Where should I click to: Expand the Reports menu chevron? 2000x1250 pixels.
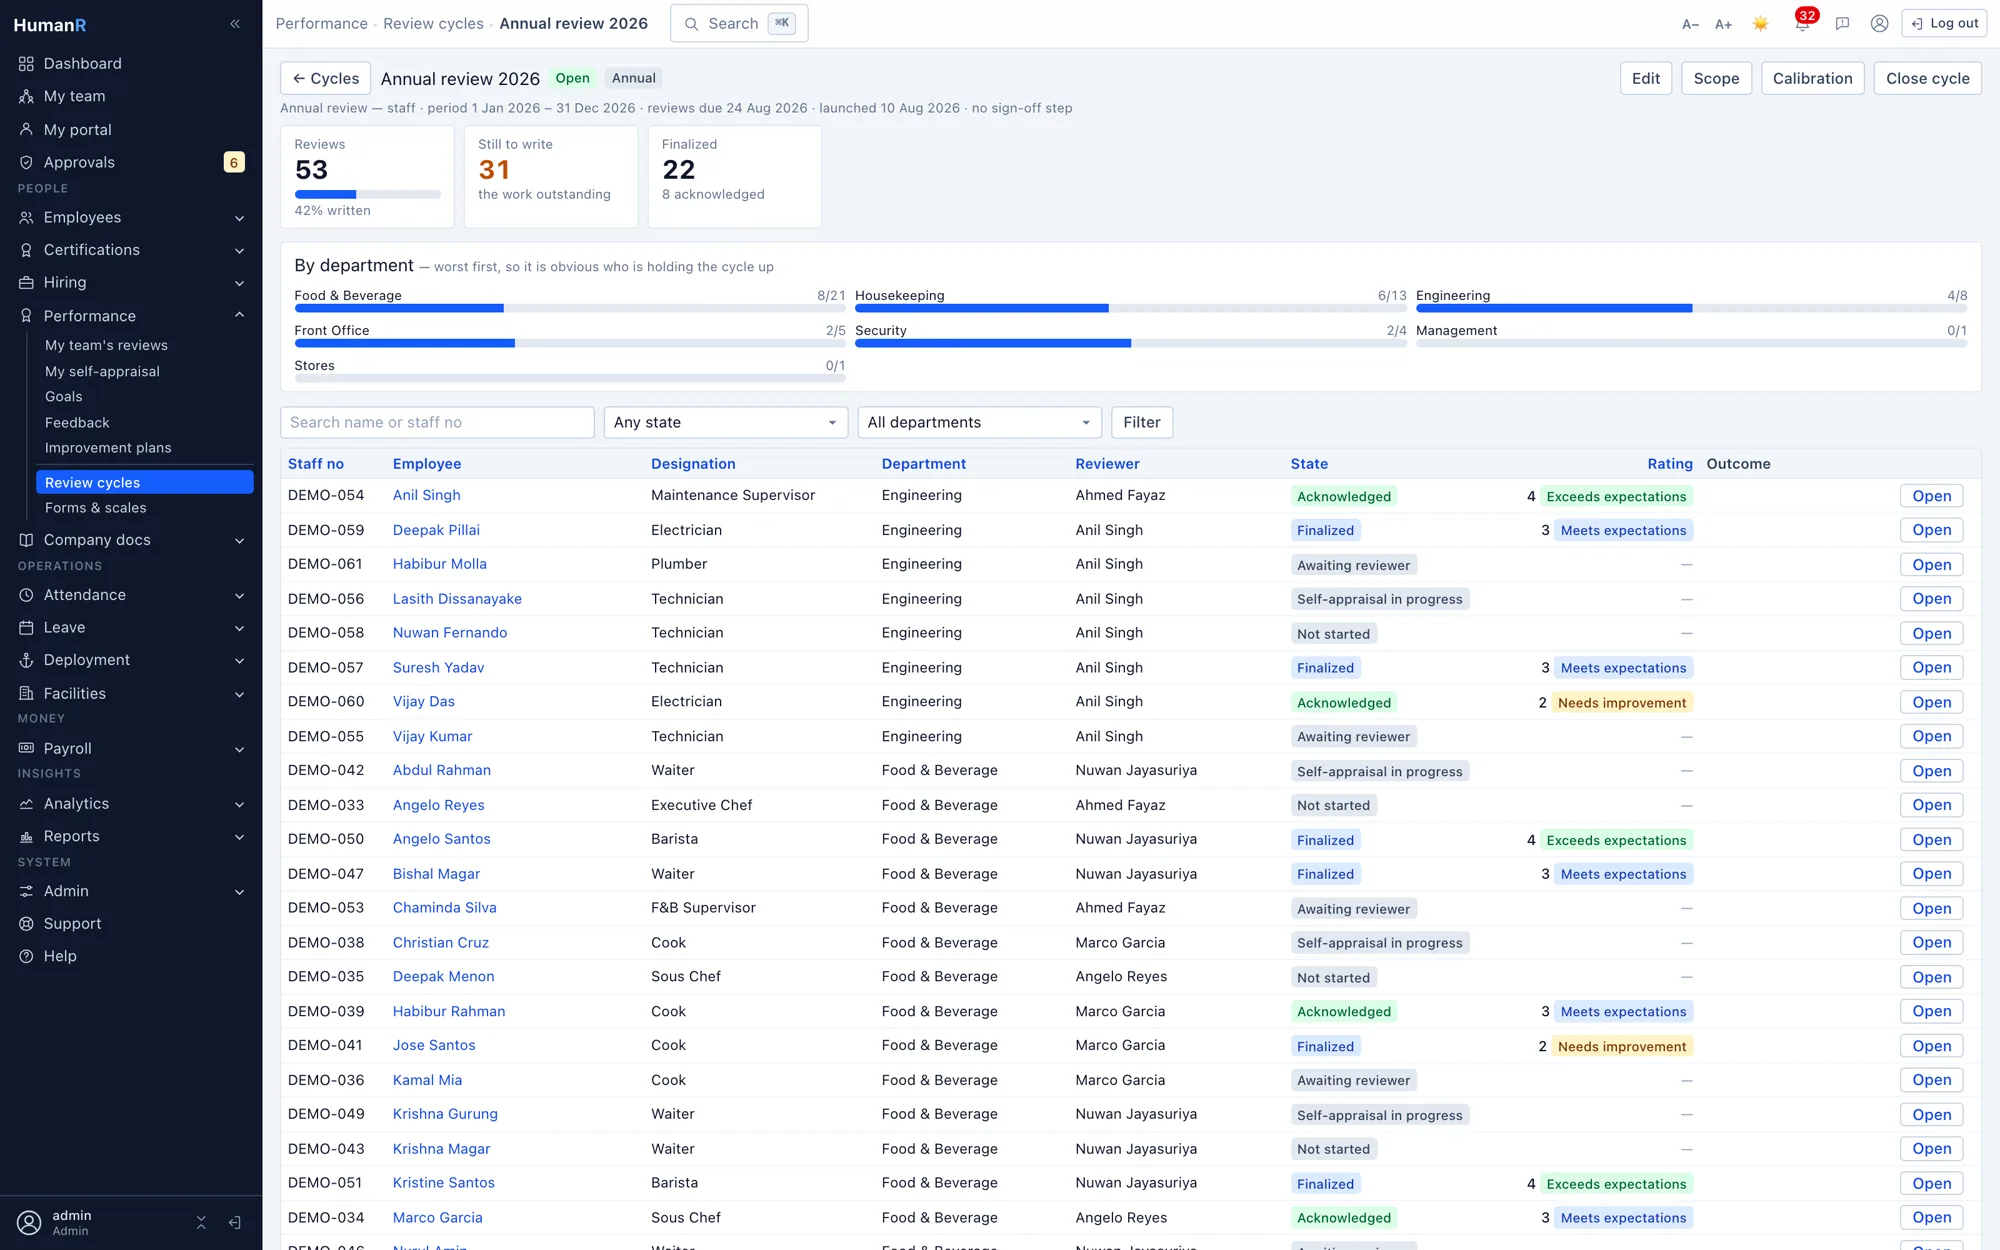tap(240, 837)
